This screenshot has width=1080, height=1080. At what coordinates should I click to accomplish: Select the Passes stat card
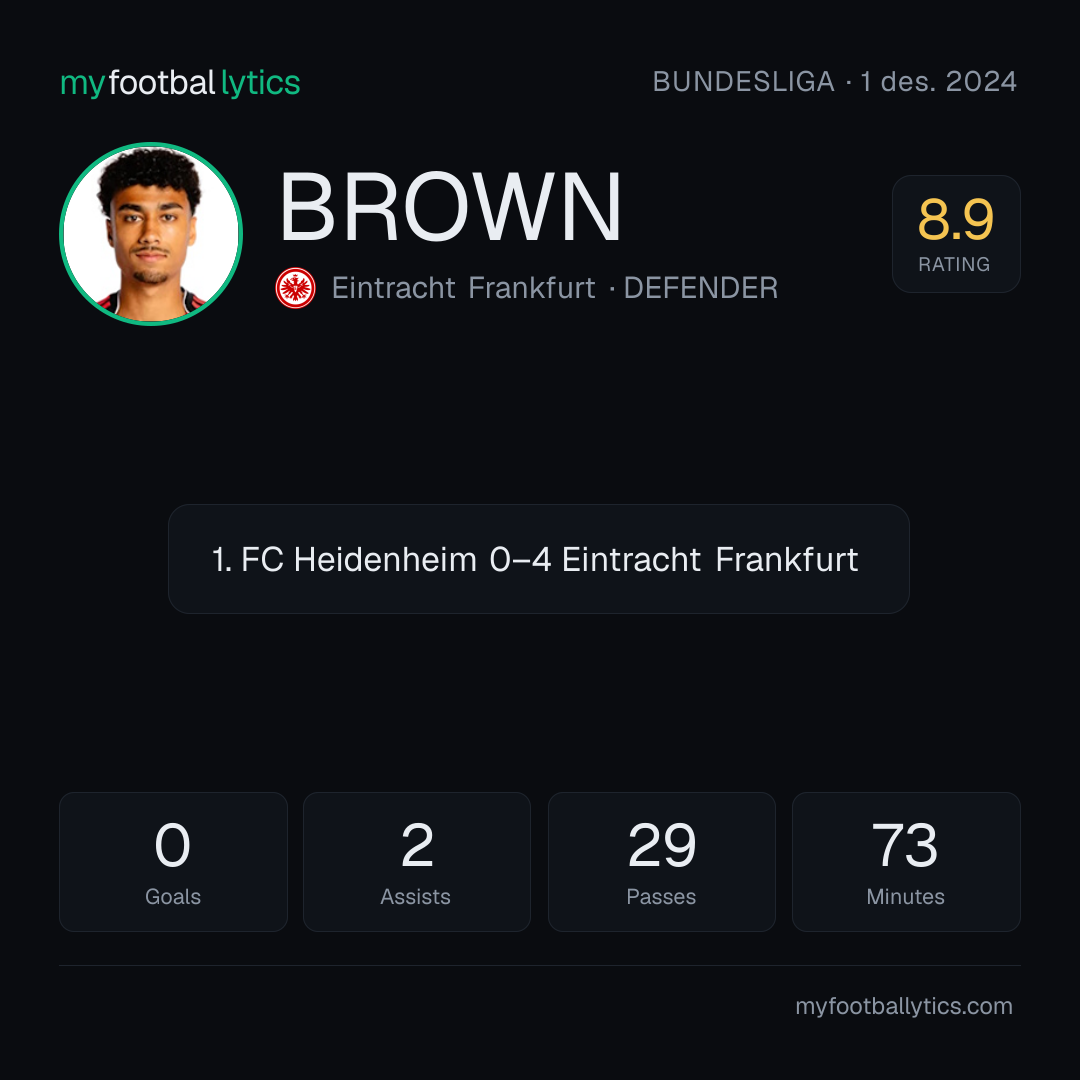662,862
